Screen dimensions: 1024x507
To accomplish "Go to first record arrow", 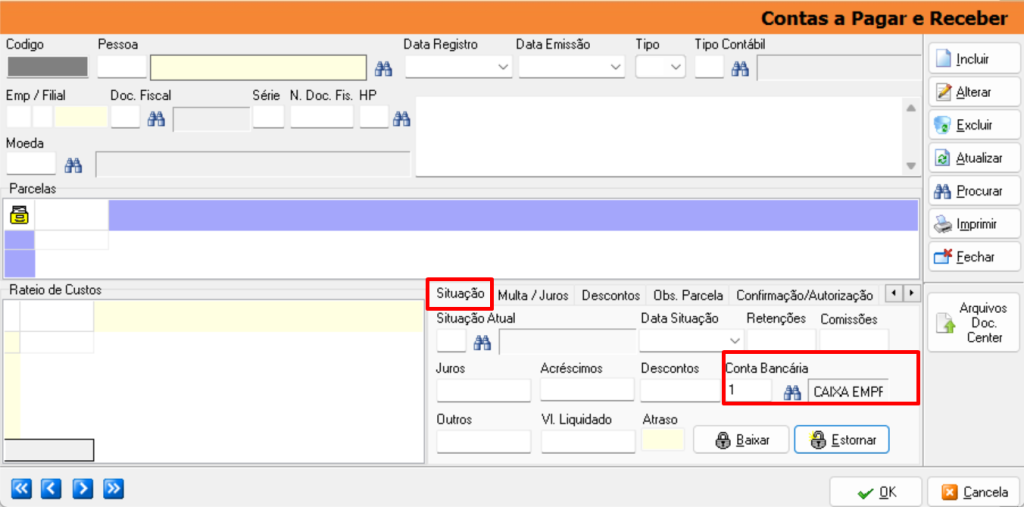I will click(x=22, y=488).
